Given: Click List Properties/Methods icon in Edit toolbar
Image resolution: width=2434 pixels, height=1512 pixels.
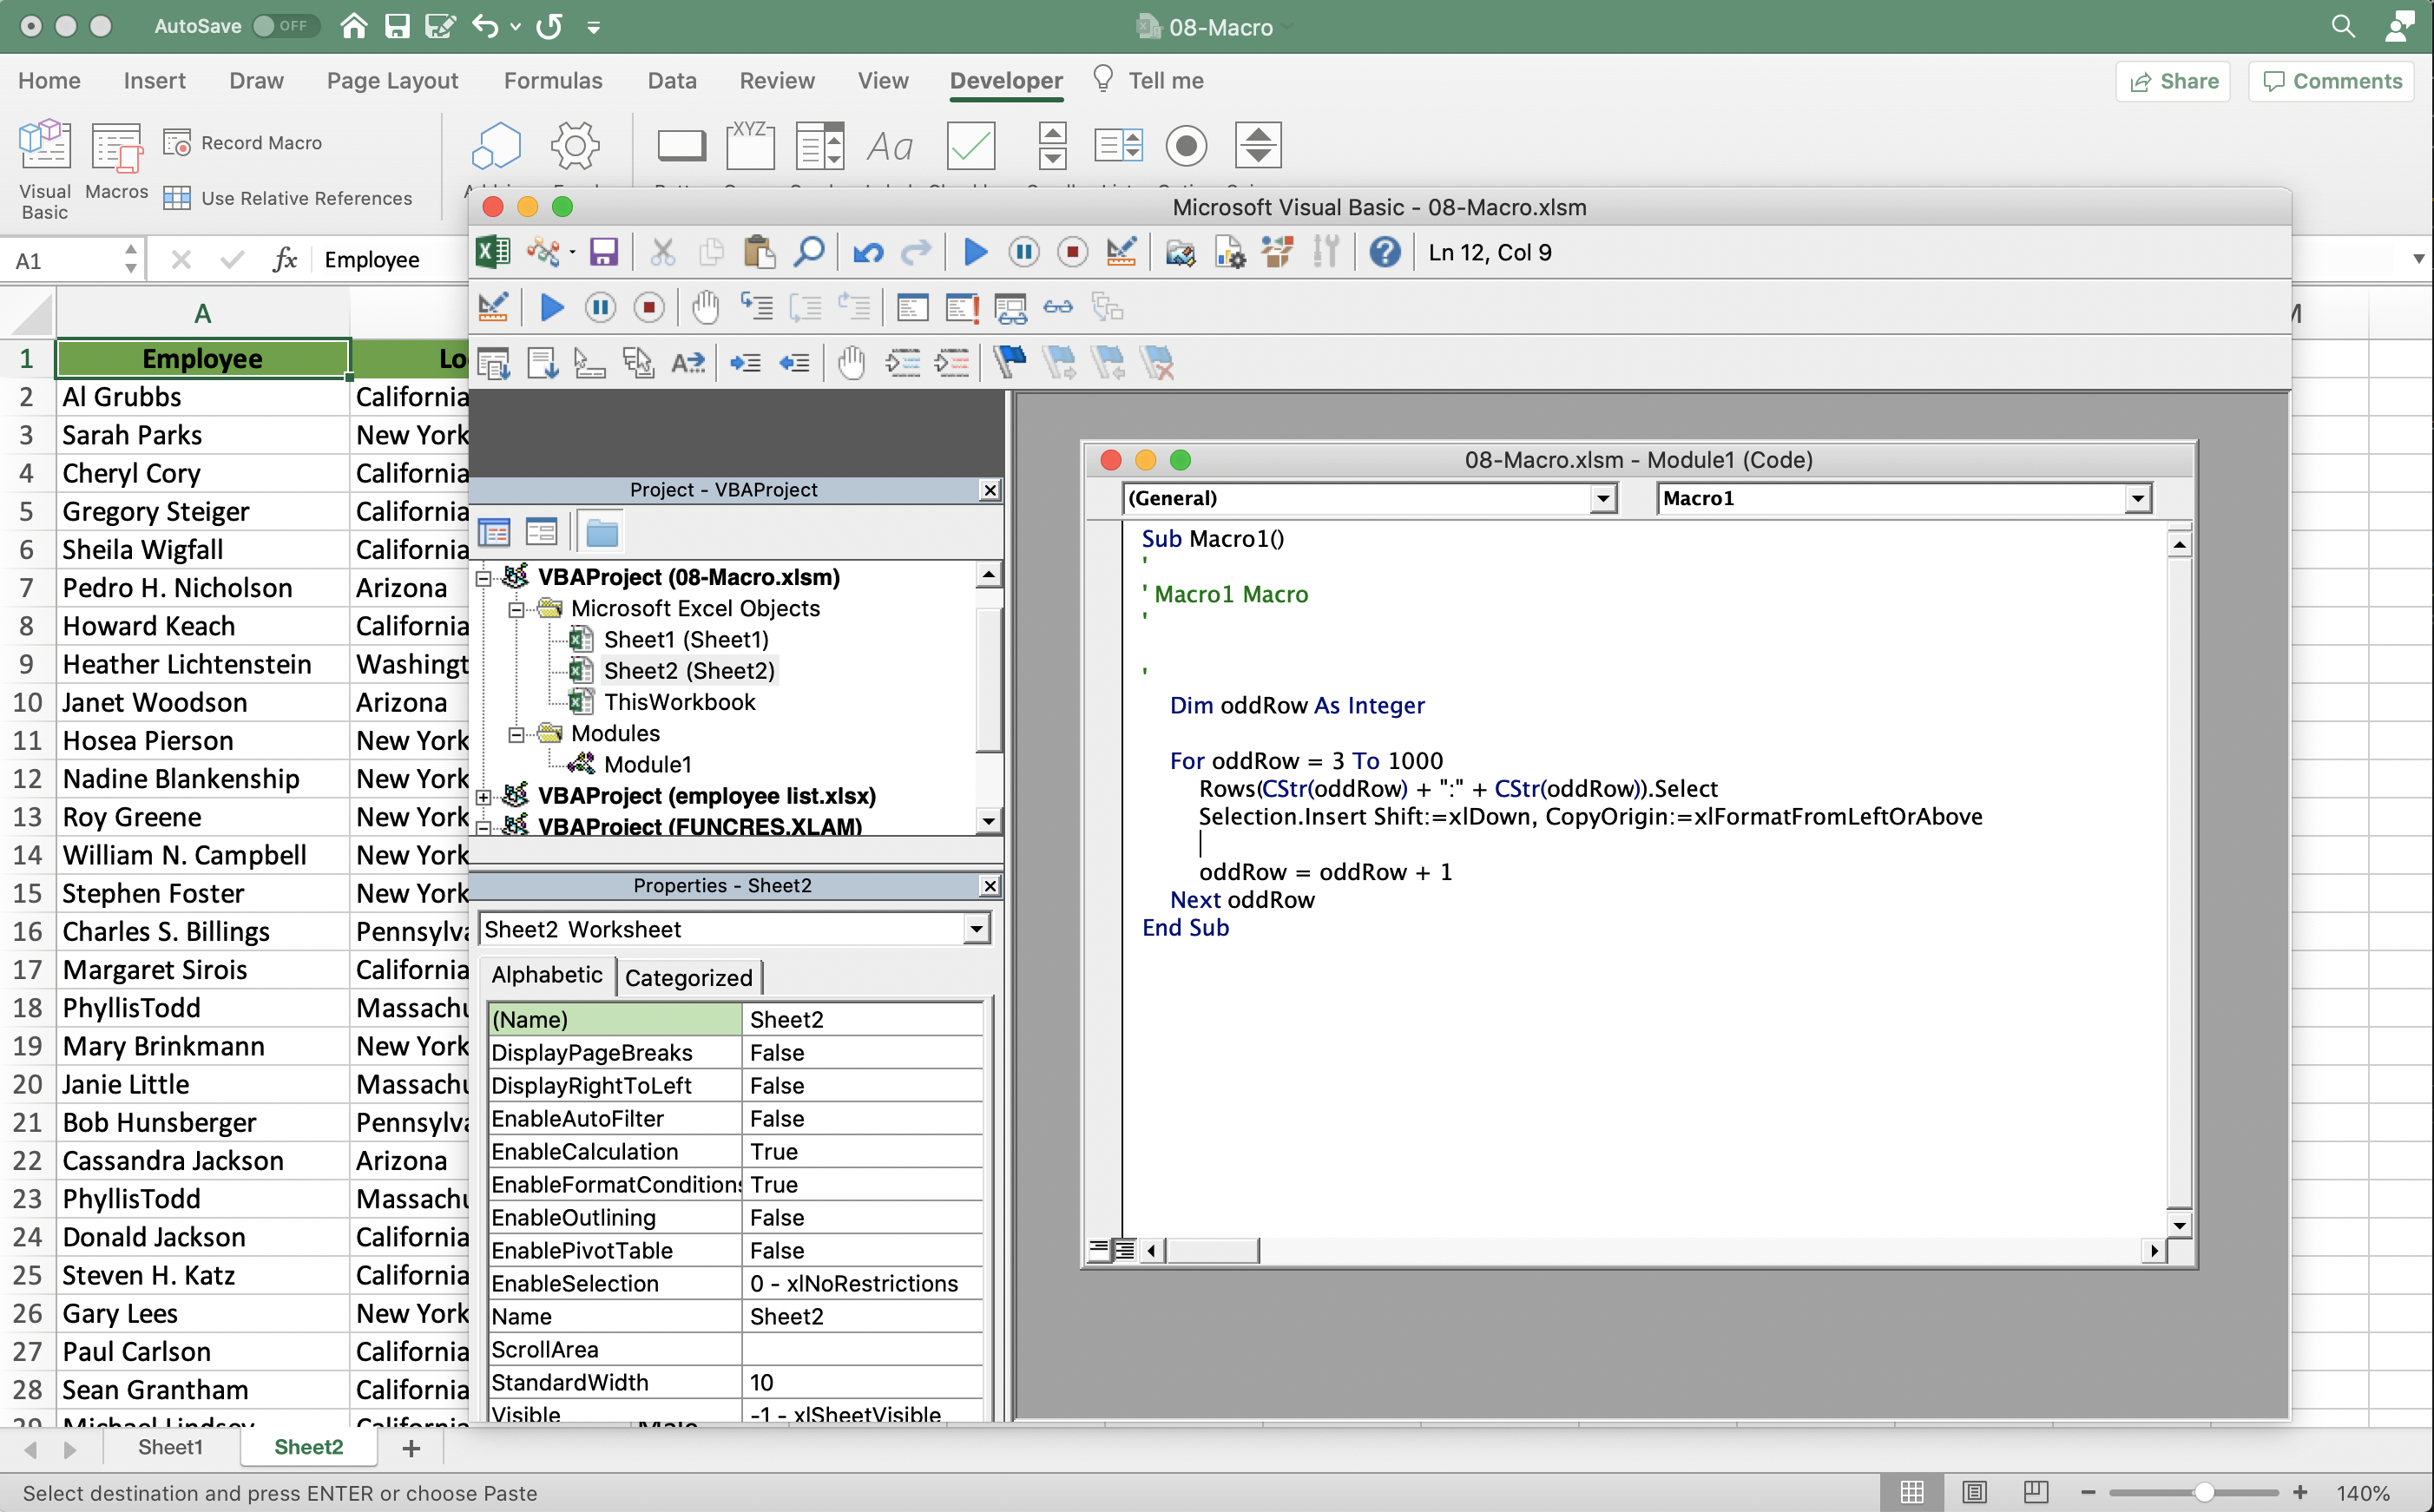Looking at the screenshot, I should [493, 363].
